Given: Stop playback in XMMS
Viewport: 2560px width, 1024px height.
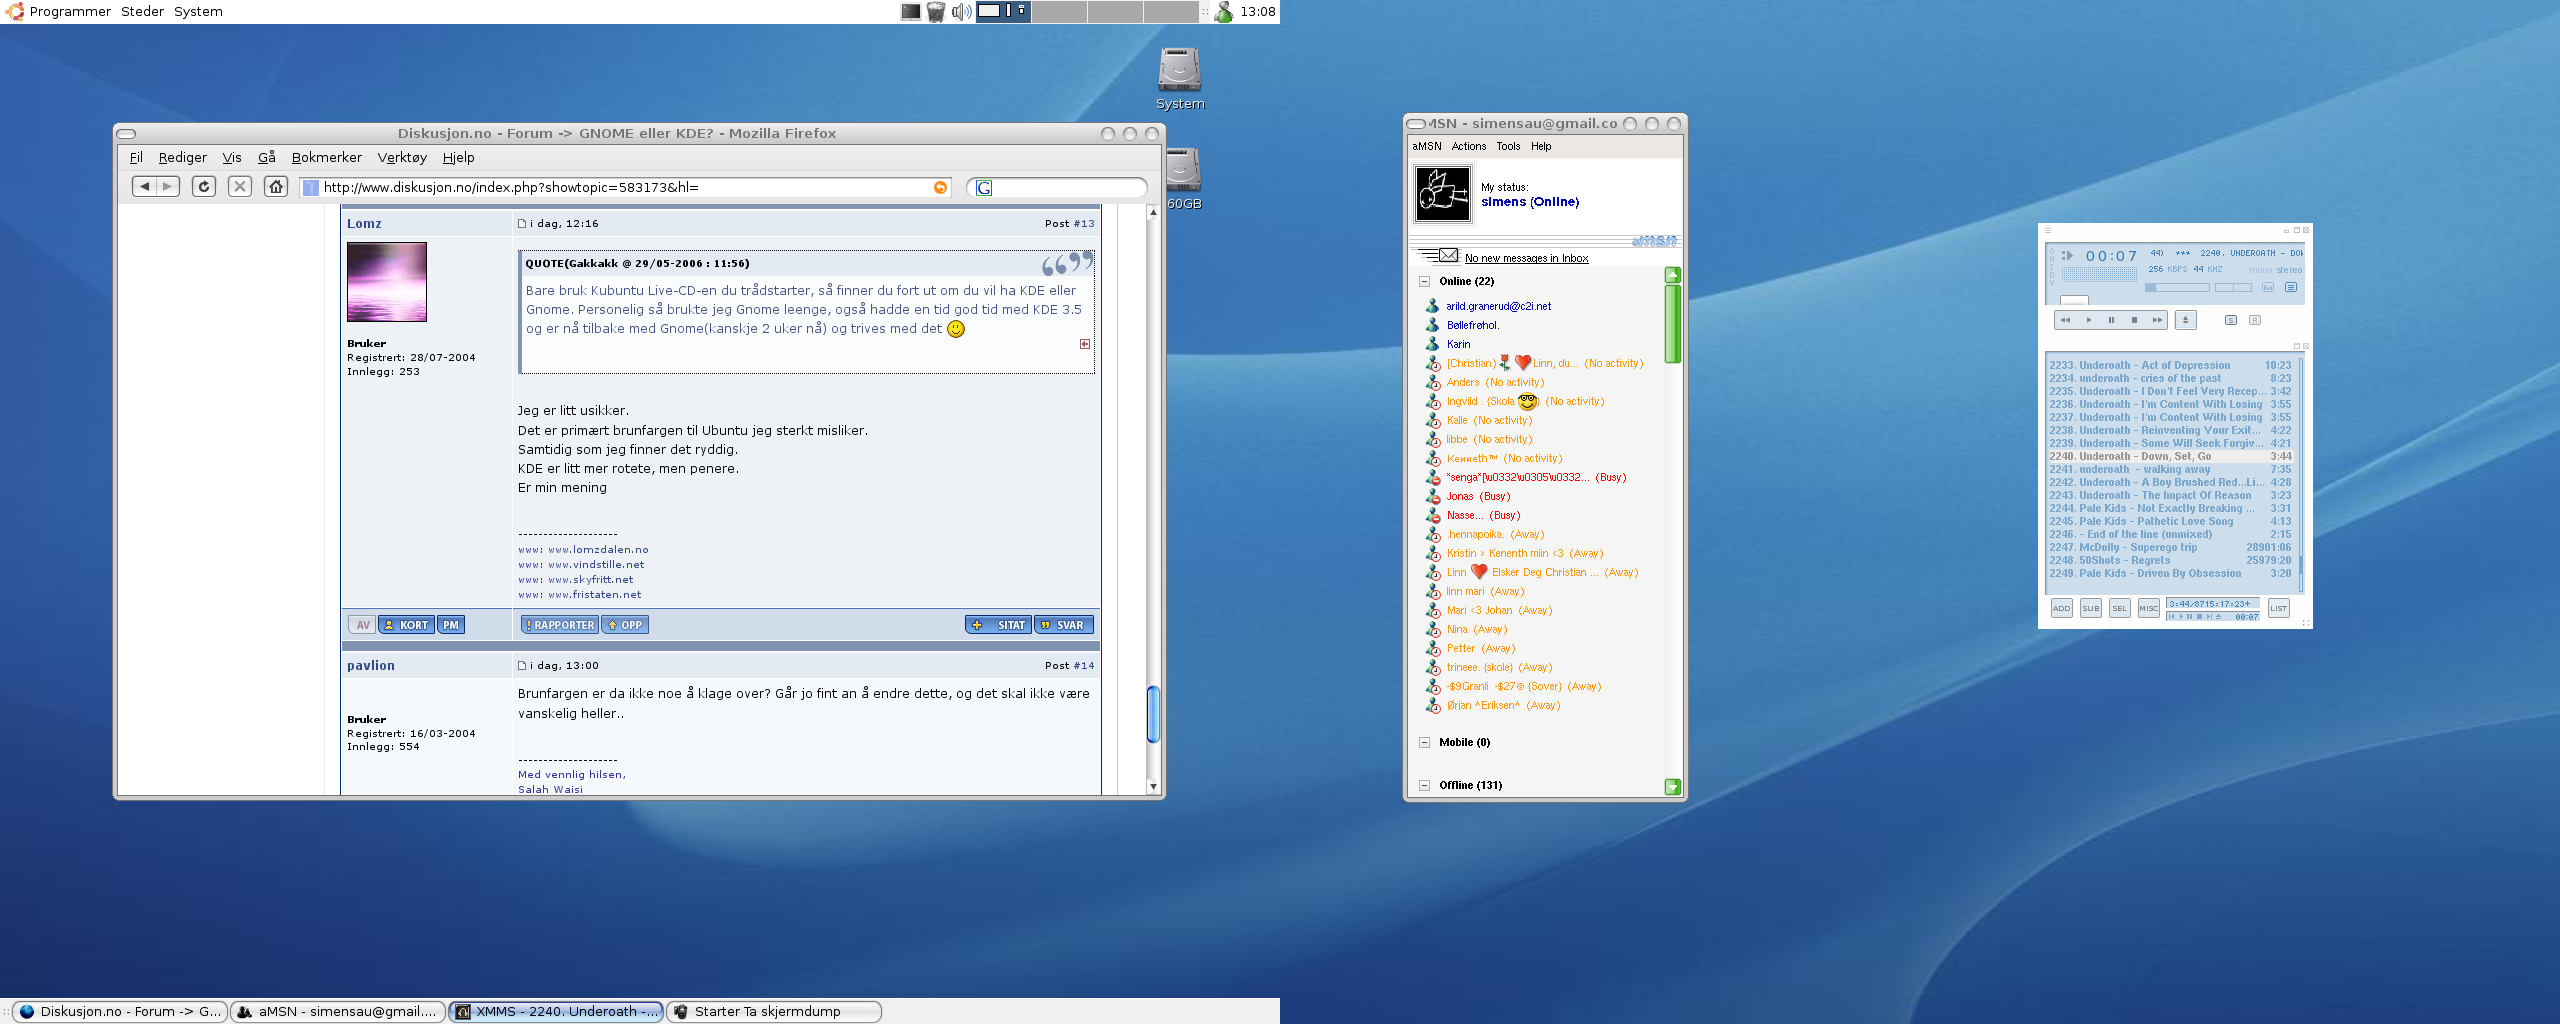Looking at the screenshot, I should tap(2134, 320).
